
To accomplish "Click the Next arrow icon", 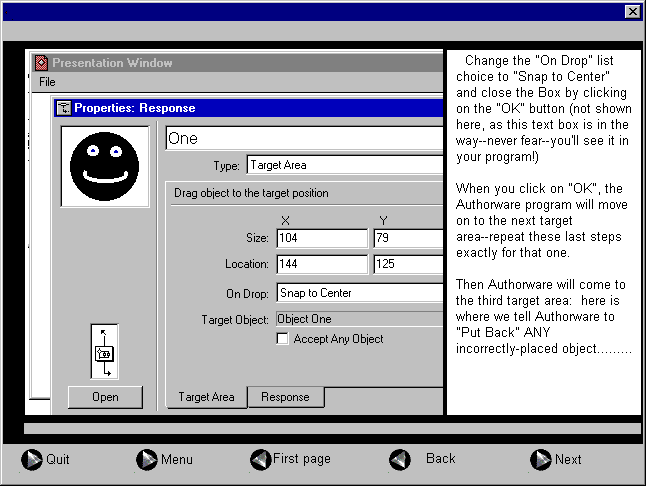I will tap(541, 459).
